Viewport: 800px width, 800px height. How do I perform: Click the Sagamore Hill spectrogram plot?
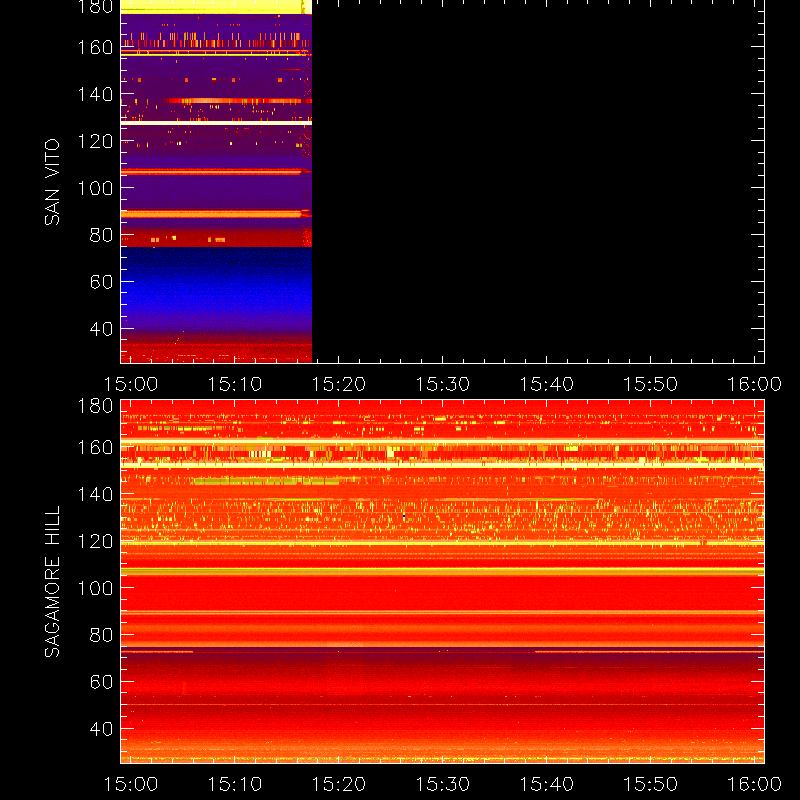(x=442, y=581)
